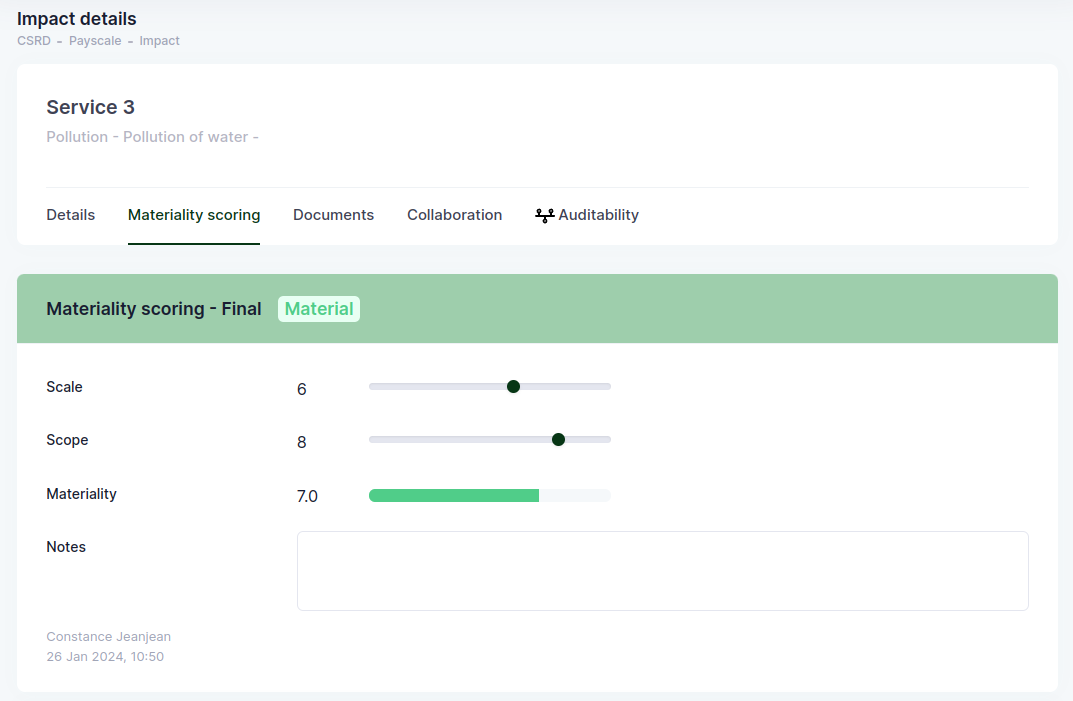Click the Scale slider handle
Image resolution: width=1073 pixels, height=701 pixels.
[x=513, y=386]
